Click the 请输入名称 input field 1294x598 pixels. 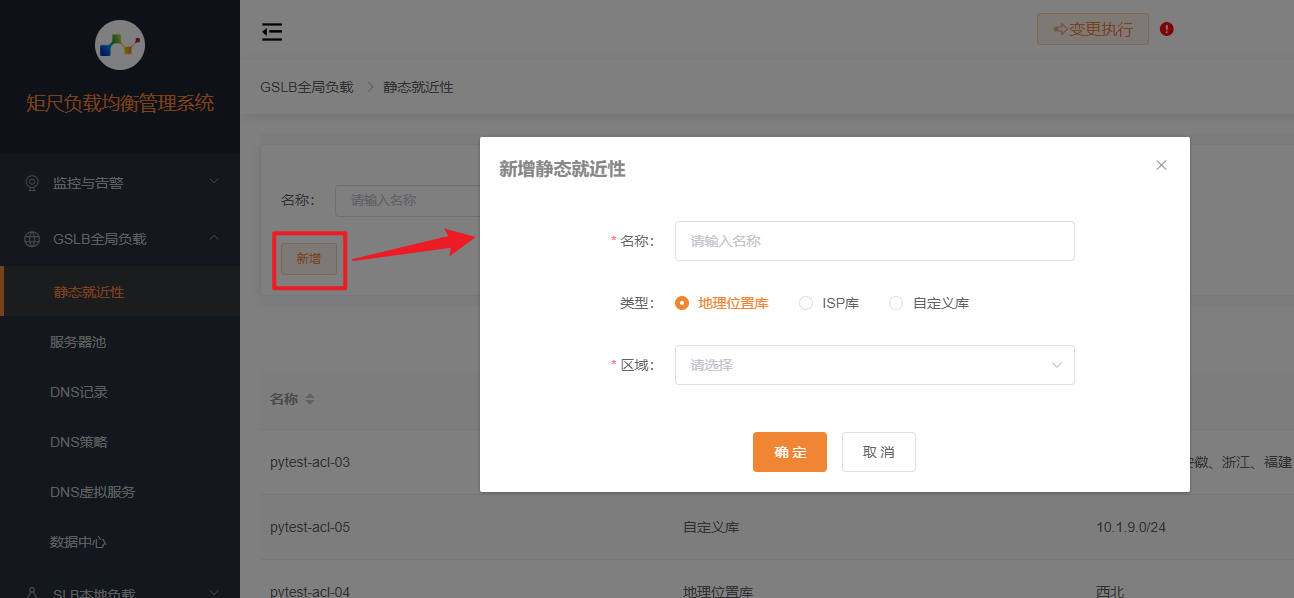tap(875, 240)
